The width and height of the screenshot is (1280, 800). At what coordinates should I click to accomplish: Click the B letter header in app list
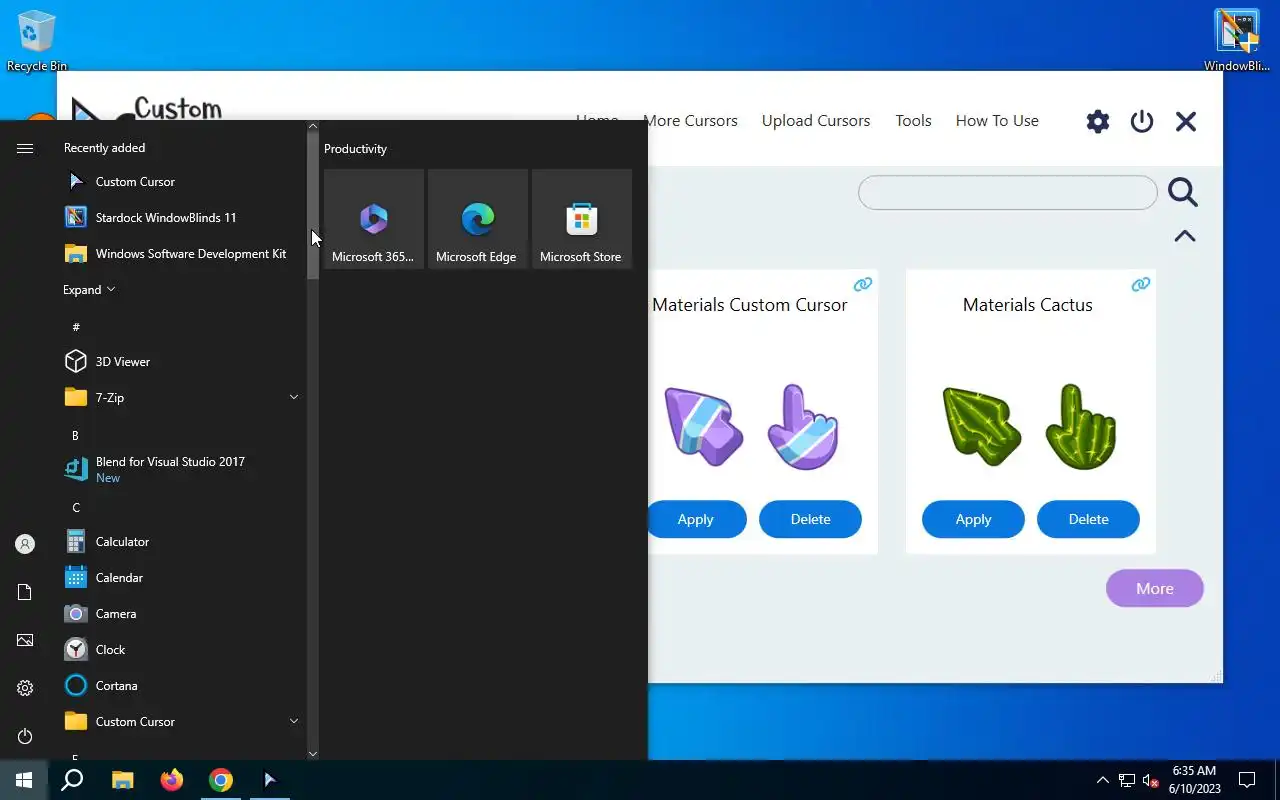(75, 435)
